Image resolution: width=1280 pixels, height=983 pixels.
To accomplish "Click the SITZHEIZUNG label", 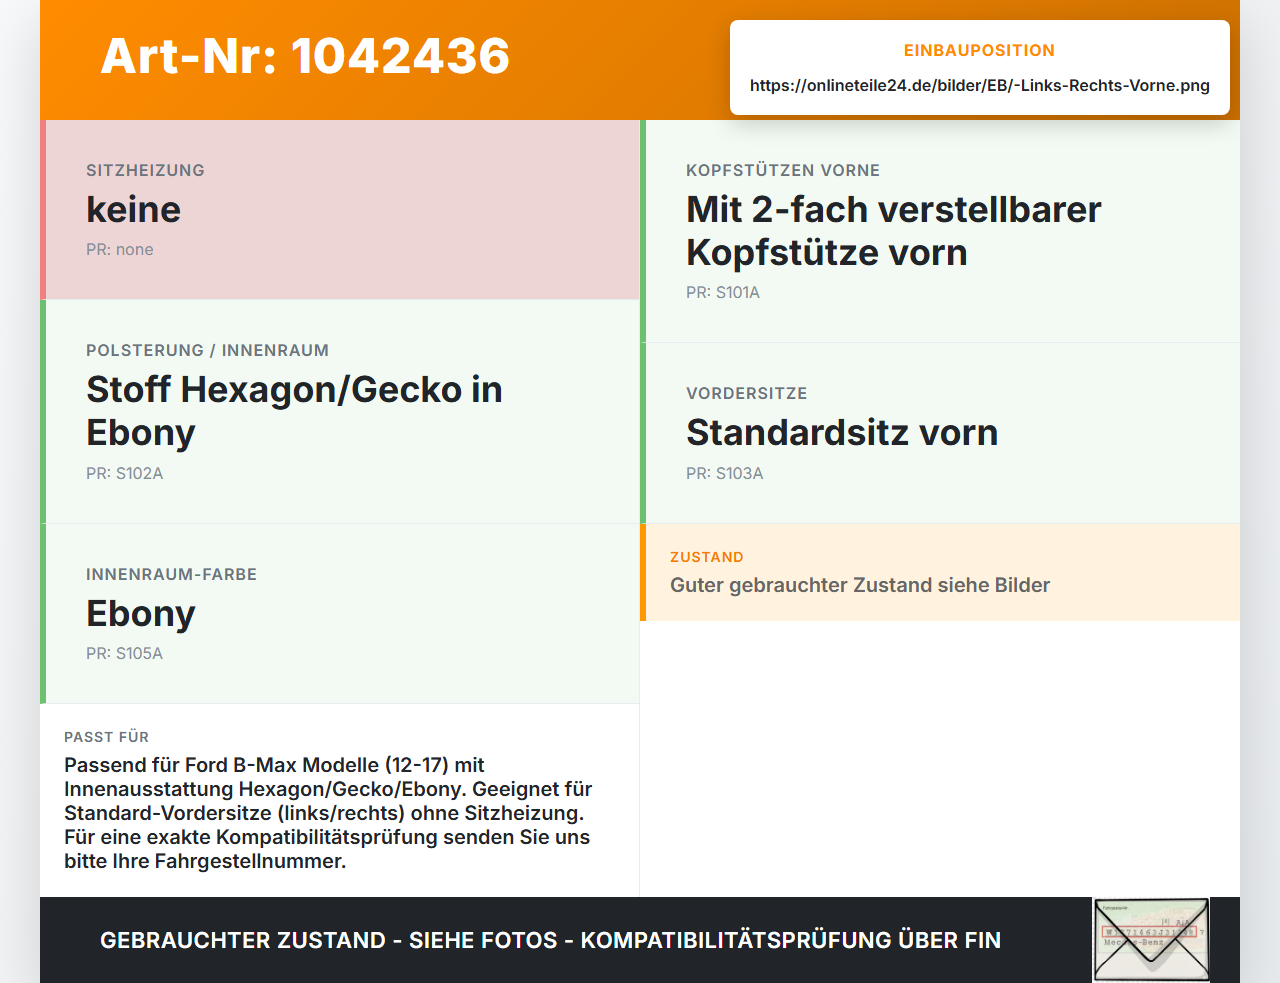I will pyautogui.click(x=145, y=170).
